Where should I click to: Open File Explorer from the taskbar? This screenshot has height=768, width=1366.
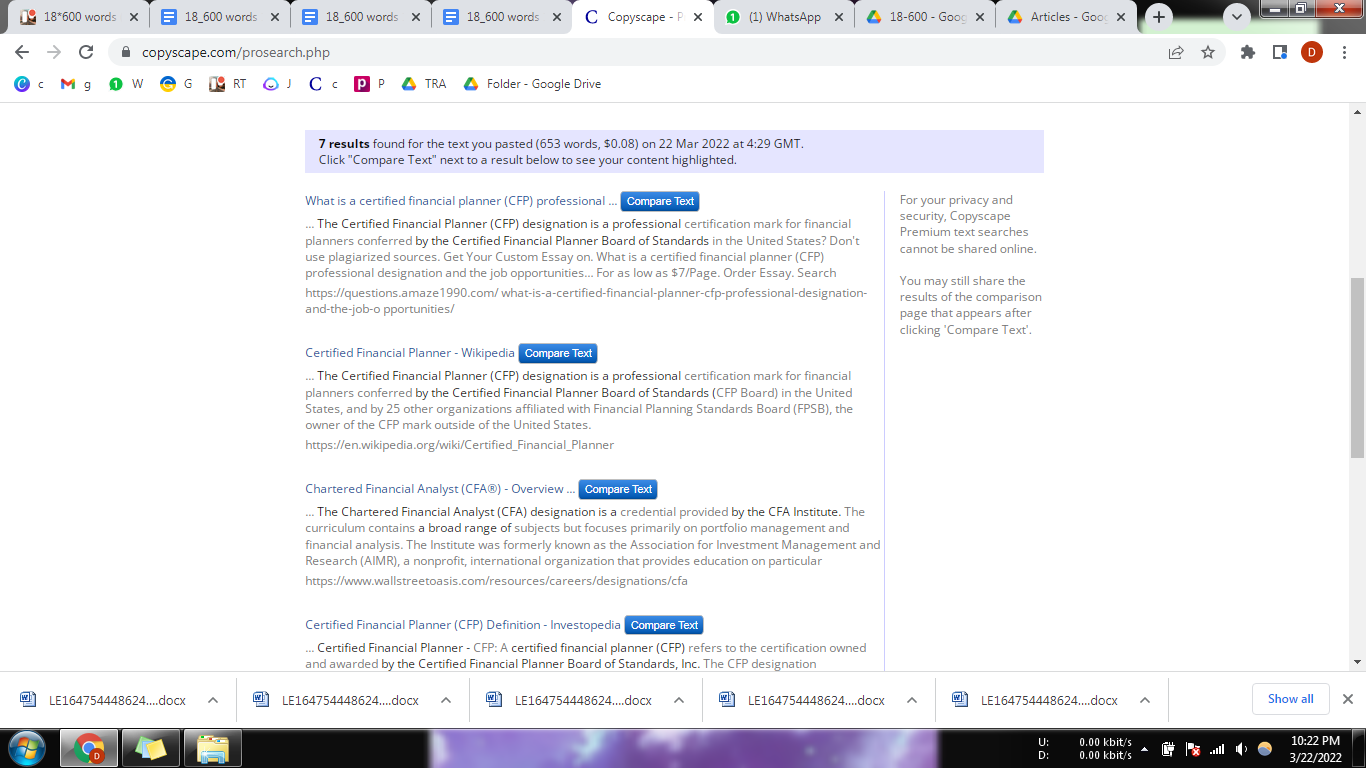click(x=213, y=748)
